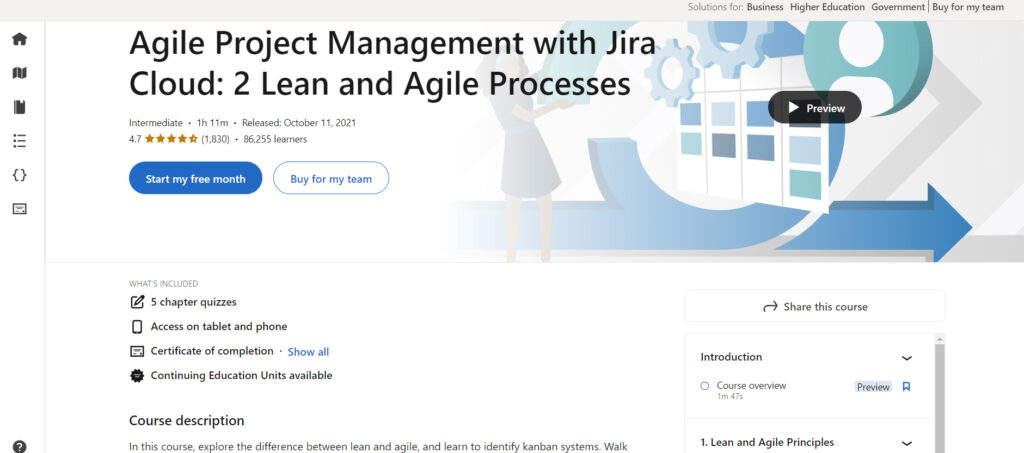
Task: Select Business in Solutions menu
Action: pyautogui.click(x=765, y=7)
